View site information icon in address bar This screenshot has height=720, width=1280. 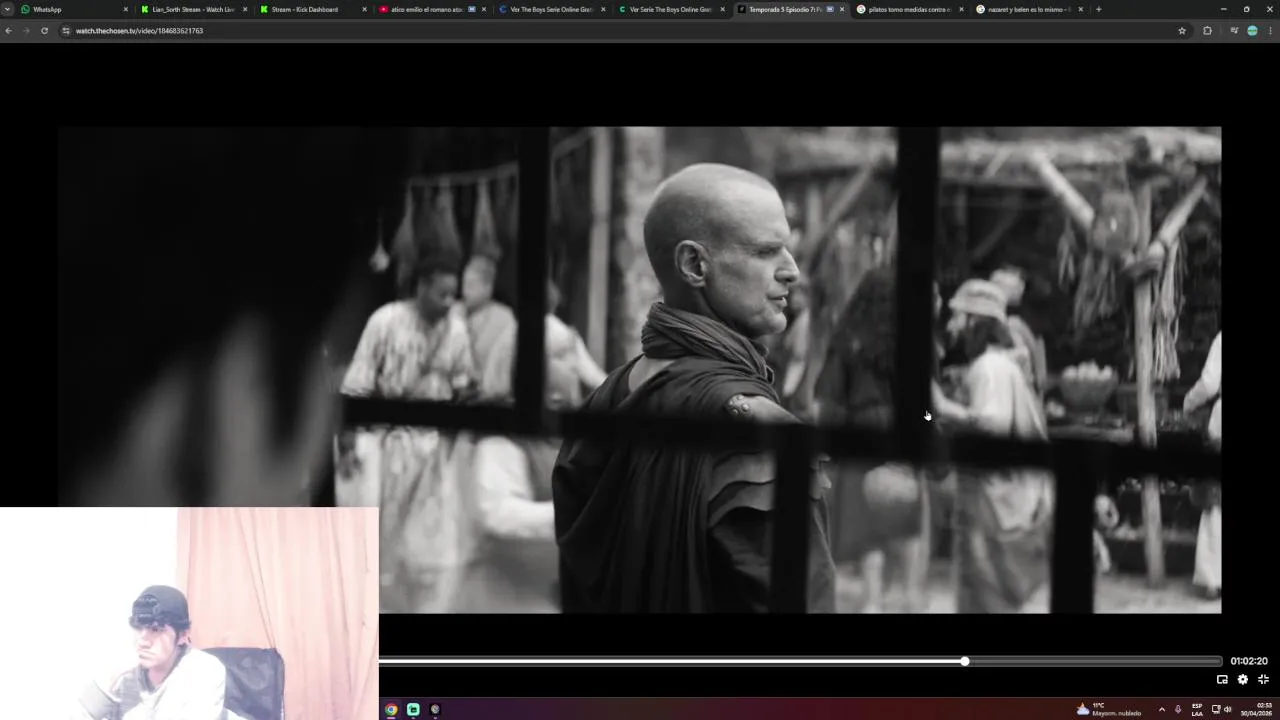[x=66, y=31]
